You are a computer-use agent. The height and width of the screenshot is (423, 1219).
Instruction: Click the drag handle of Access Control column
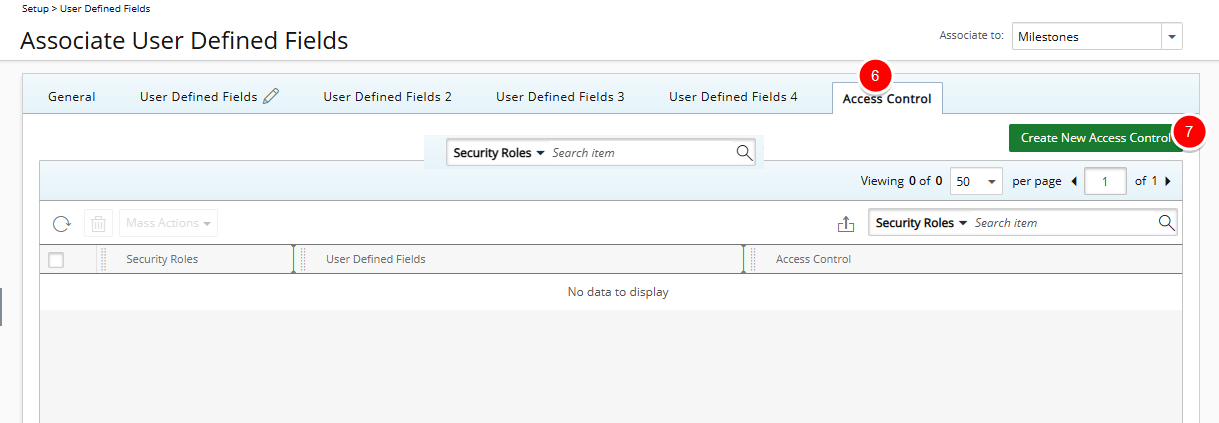[753, 259]
